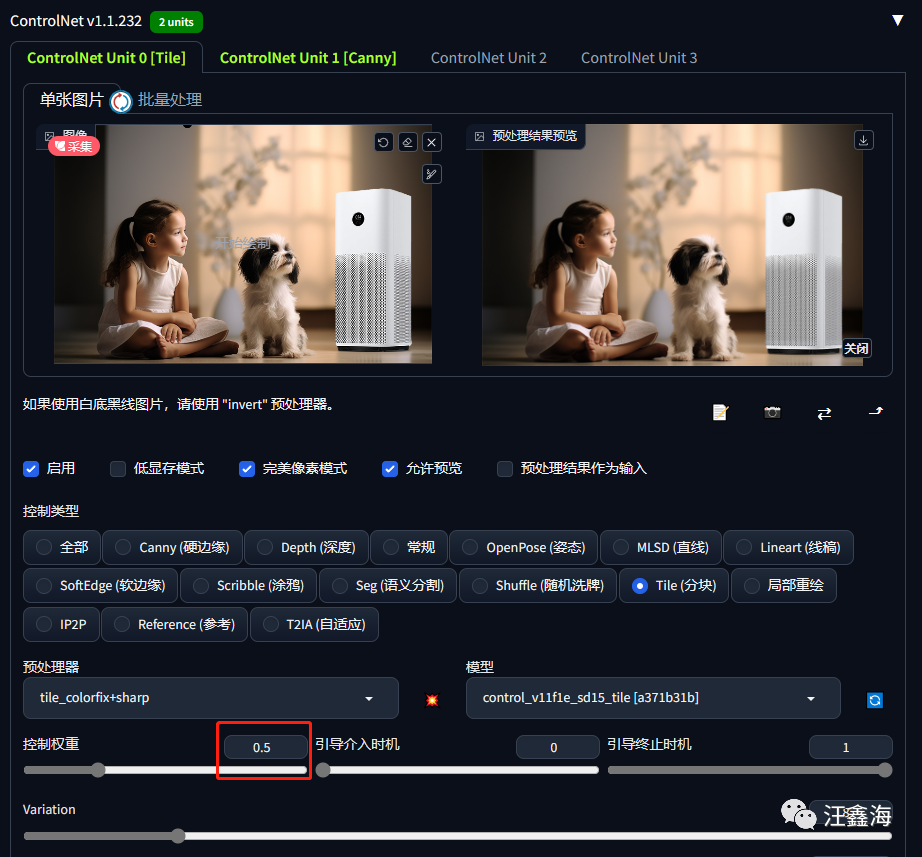The width and height of the screenshot is (922, 857).
Task: Enable 低显存模式 low VRAM checkbox
Action: click(x=118, y=469)
